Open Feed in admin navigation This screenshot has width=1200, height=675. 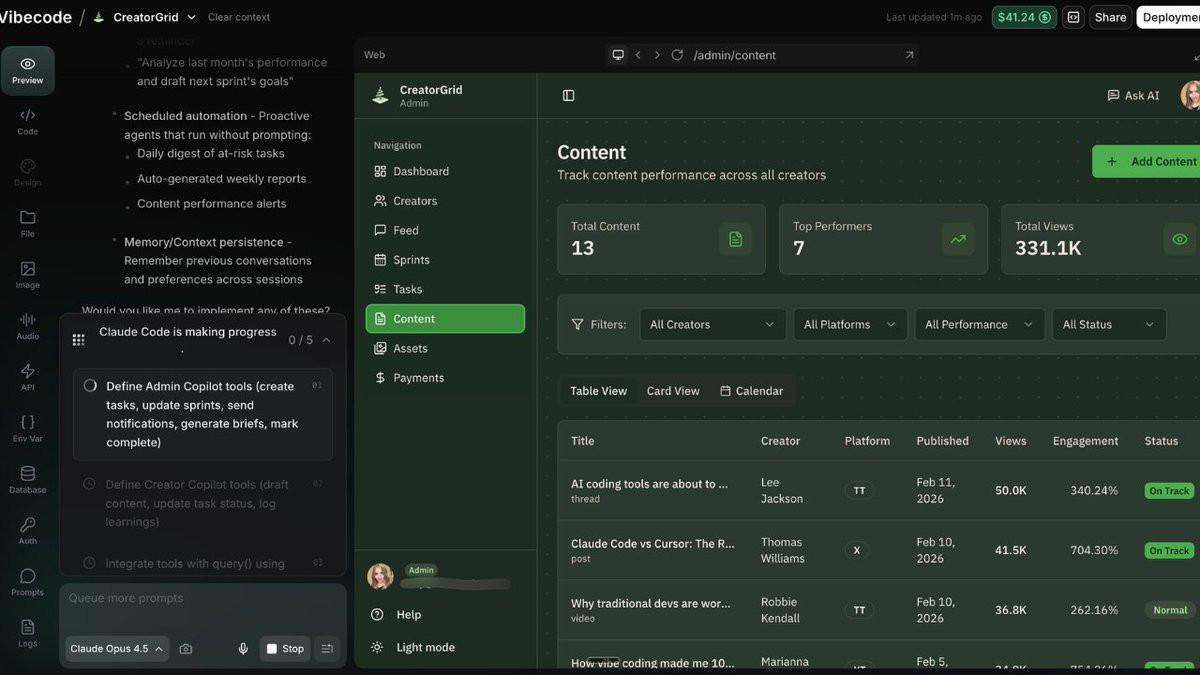click(445, 230)
